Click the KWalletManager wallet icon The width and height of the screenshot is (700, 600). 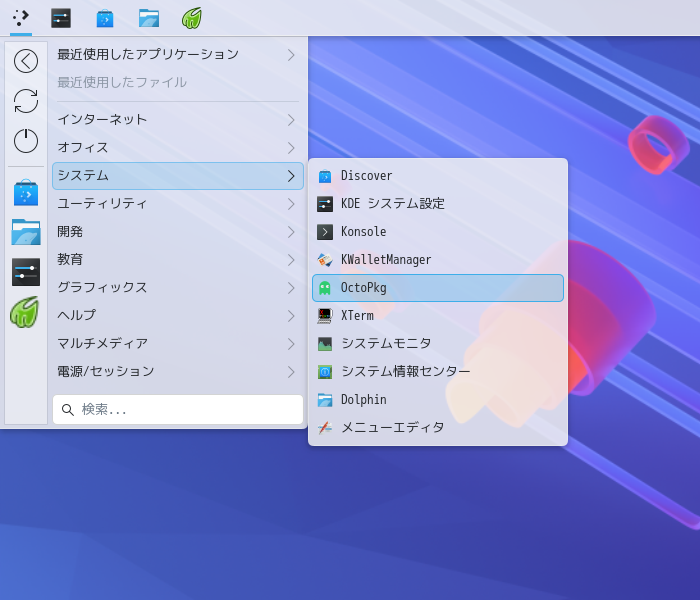(325, 260)
